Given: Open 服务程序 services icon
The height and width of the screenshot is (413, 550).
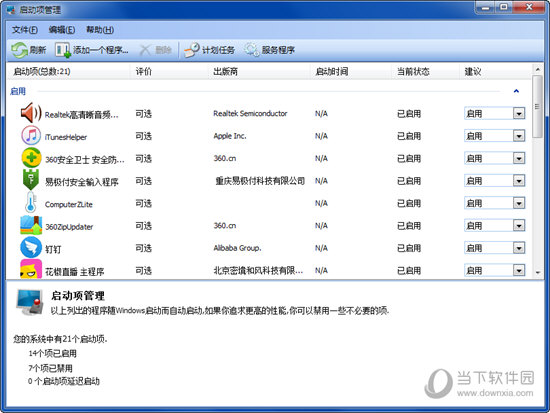Looking at the screenshot, I should pyautogui.click(x=251, y=50).
